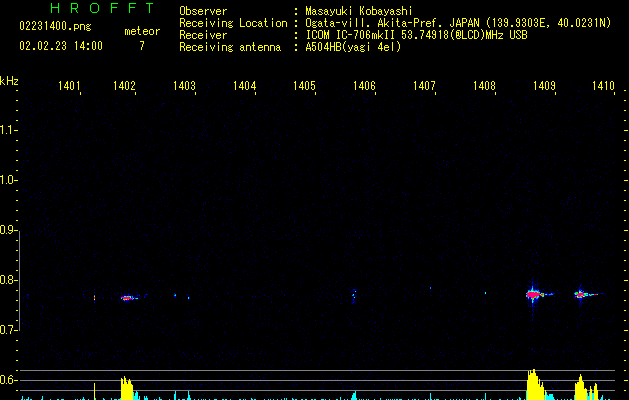Screen dimensions: 629x400
Task: Click the 0.8 kHz frequency label
Action: tap(8, 280)
